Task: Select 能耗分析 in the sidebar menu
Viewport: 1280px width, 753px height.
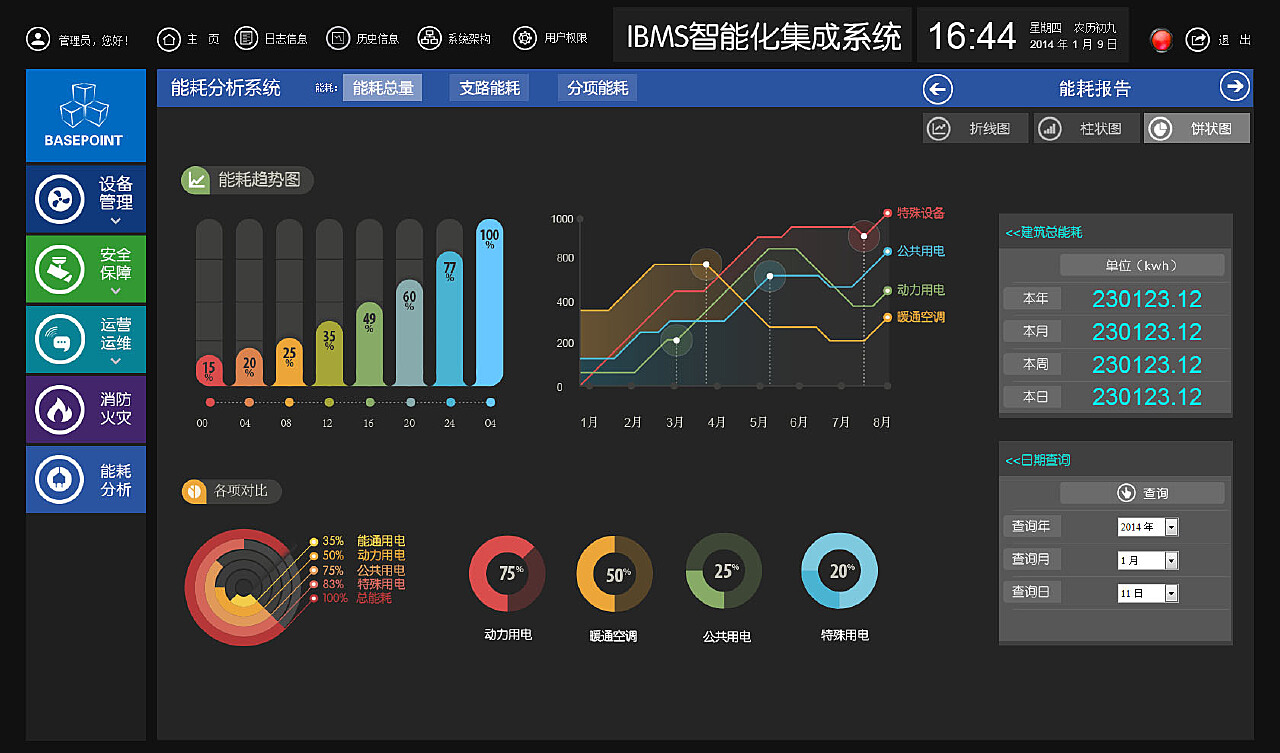Action: 86,479
